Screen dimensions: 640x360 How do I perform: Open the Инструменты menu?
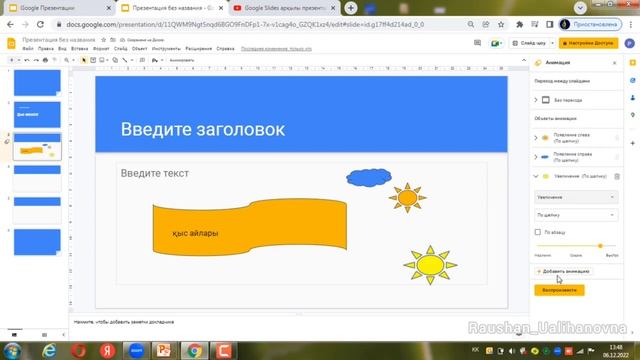166,49
